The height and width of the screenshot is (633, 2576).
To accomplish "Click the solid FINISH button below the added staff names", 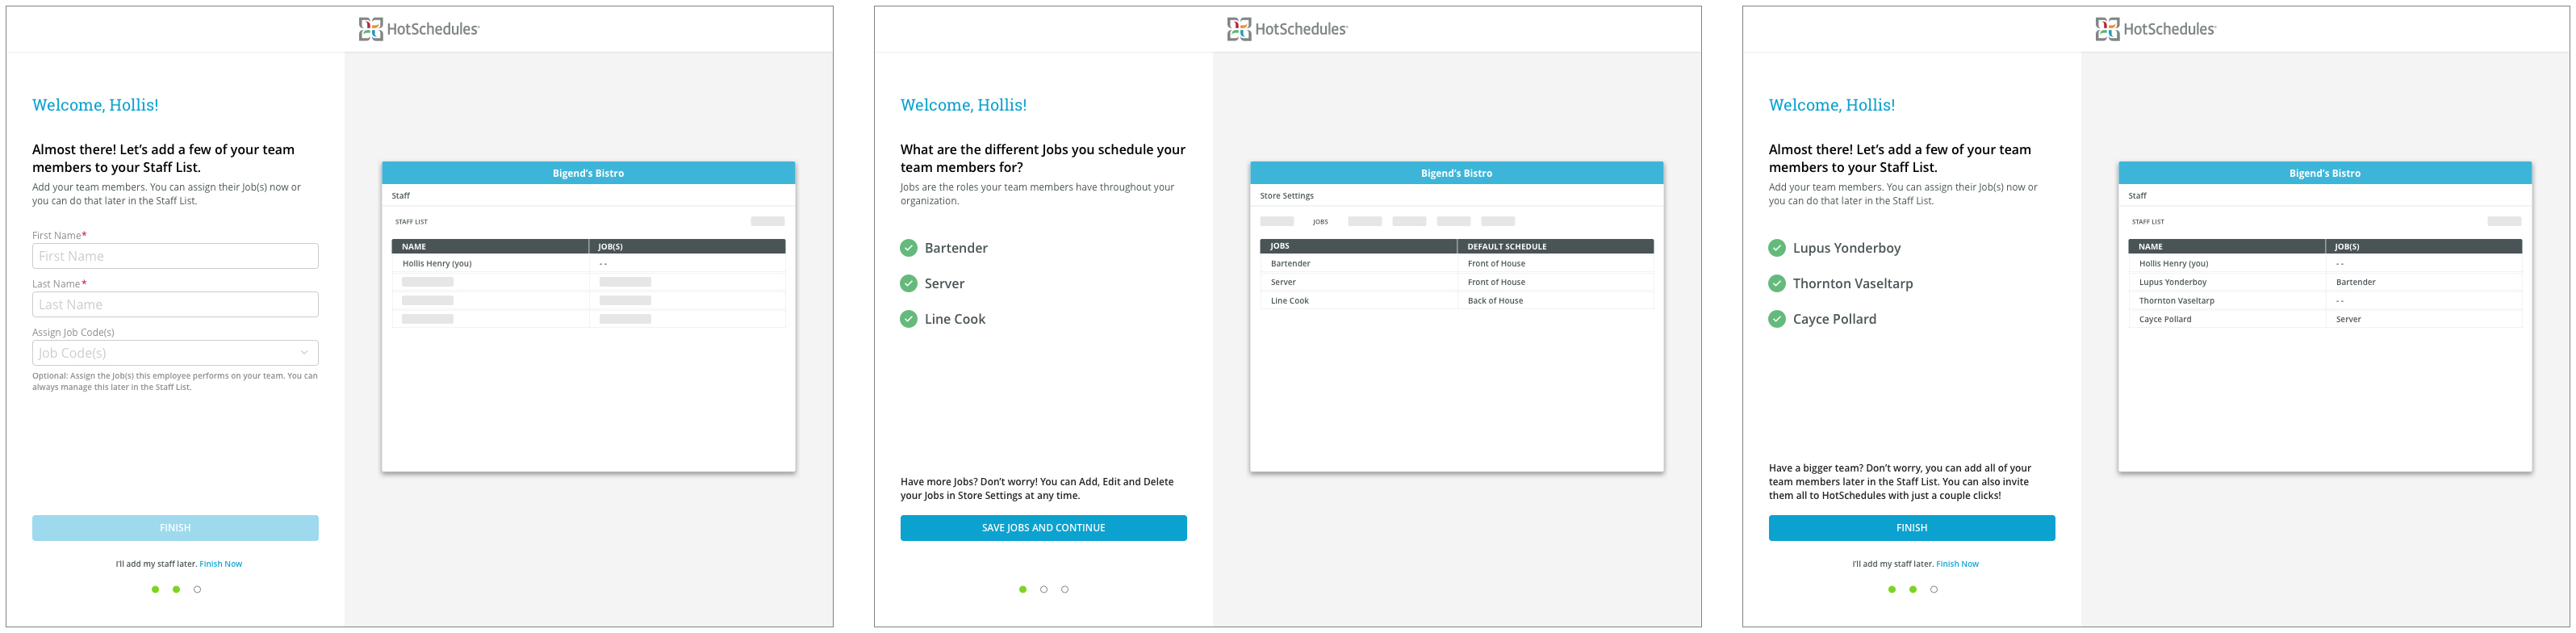I will coord(1911,528).
